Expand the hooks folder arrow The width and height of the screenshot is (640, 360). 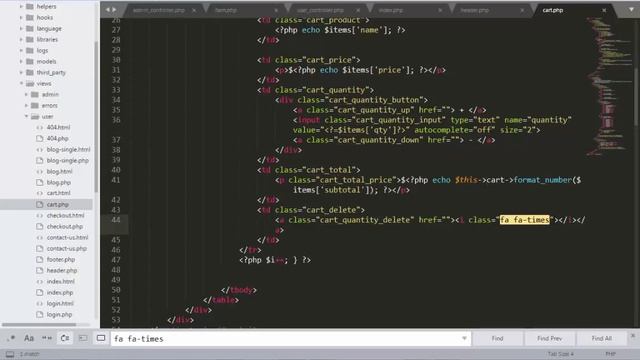pyautogui.click(x=21, y=18)
